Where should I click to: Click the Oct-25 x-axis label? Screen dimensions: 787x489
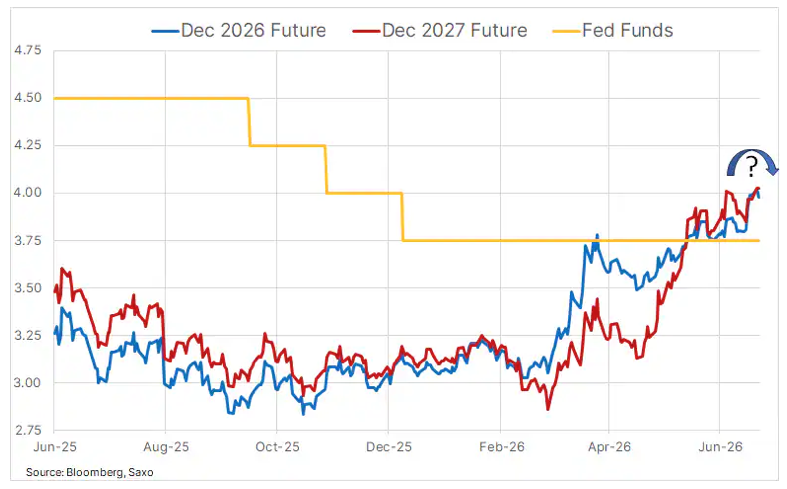point(277,447)
